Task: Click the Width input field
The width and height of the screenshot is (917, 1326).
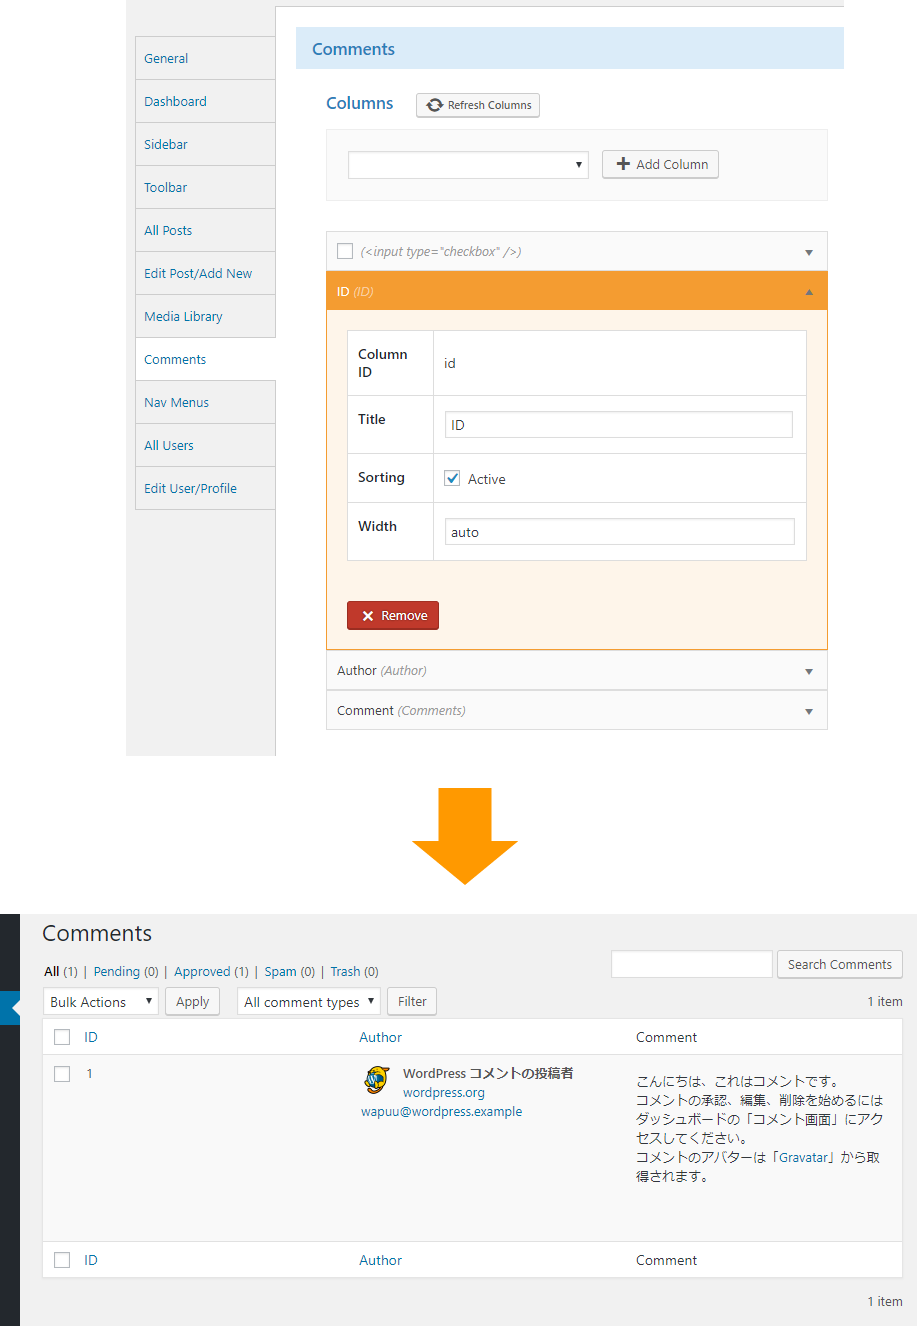Action: (620, 532)
